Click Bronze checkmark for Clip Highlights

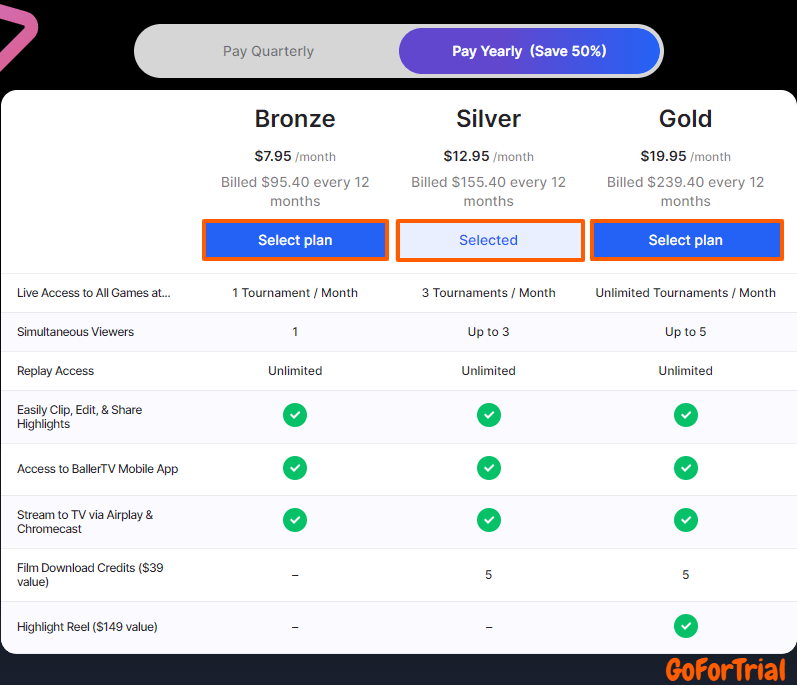[295, 415]
